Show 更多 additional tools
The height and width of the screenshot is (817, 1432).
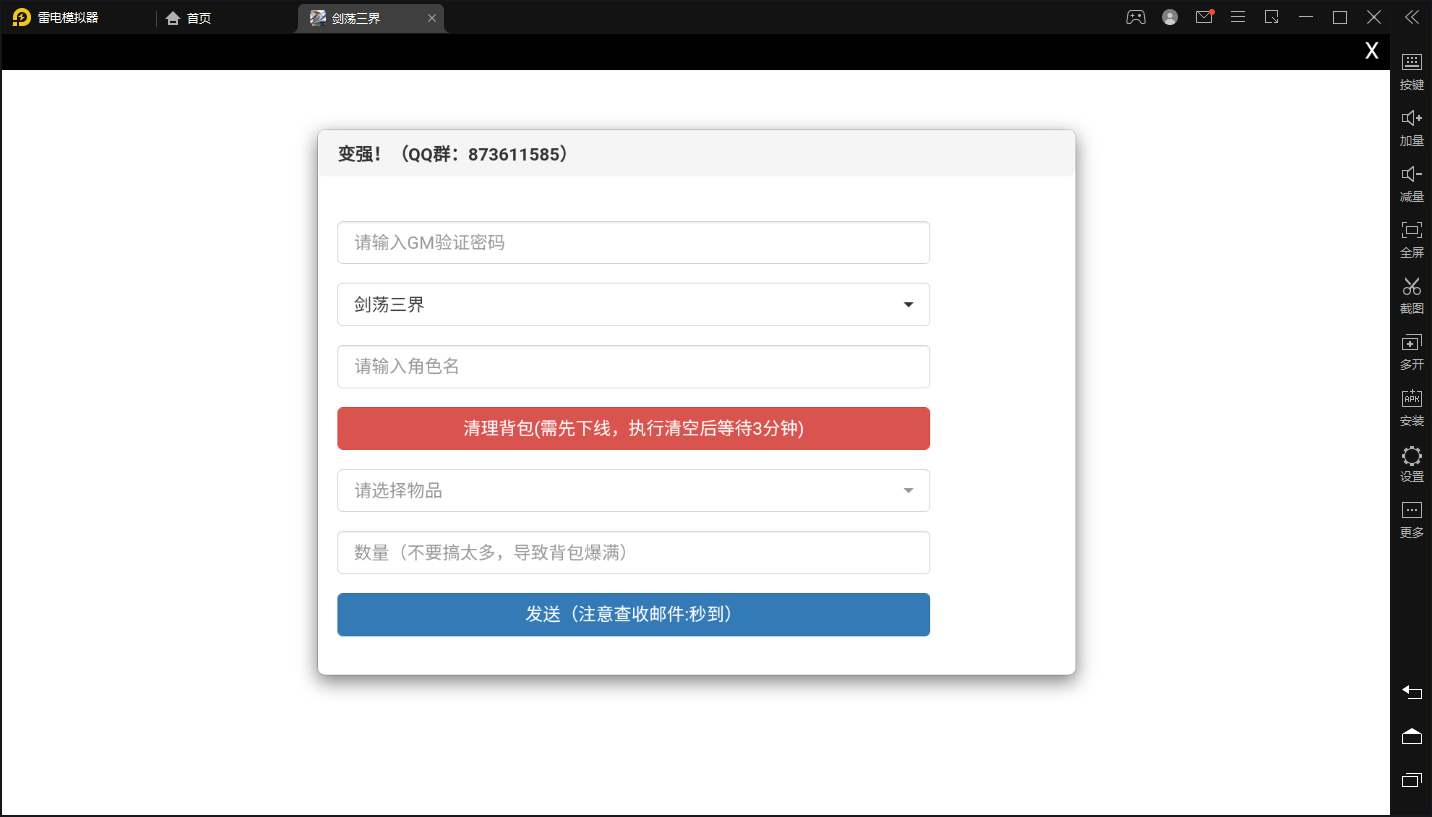[1411, 519]
